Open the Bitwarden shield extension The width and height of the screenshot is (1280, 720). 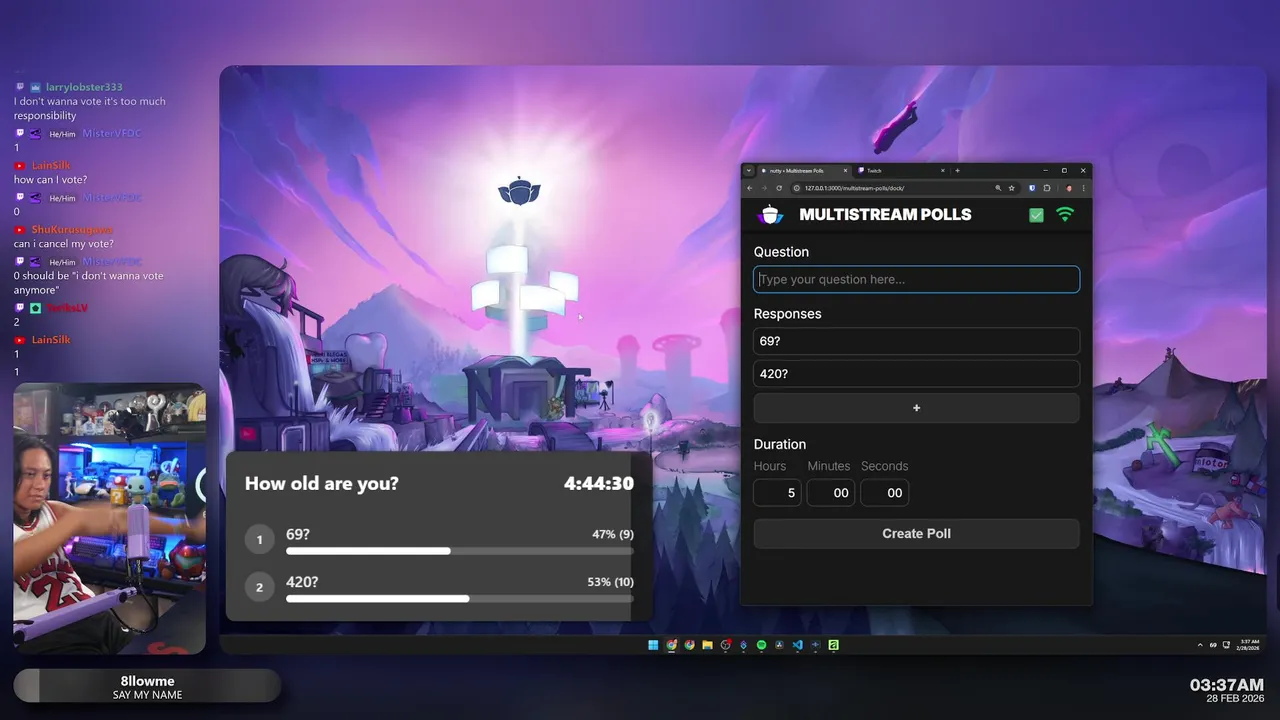(1032, 188)
